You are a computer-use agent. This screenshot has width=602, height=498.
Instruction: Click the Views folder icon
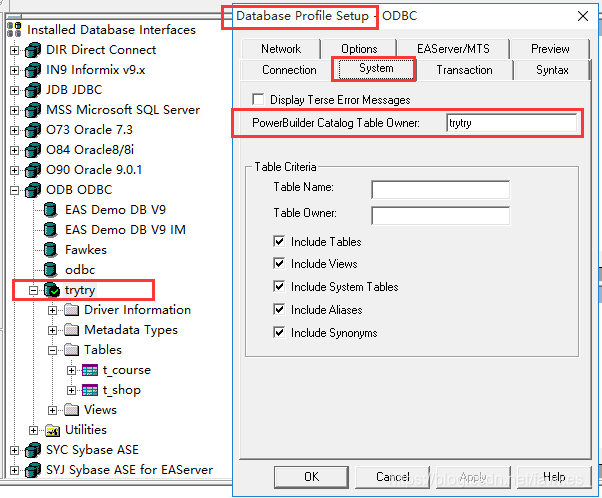tap(71, 410)
